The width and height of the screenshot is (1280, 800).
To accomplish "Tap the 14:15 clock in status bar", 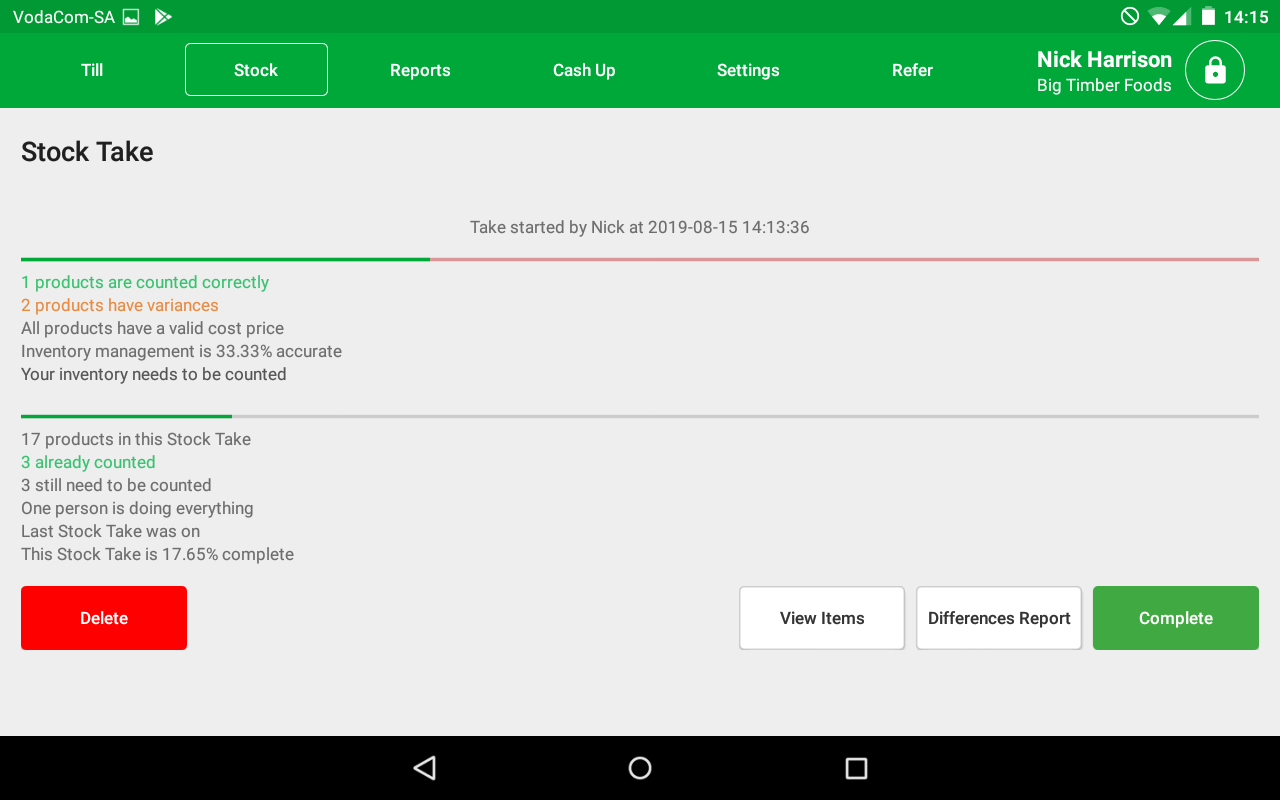I will [1246, 17].
